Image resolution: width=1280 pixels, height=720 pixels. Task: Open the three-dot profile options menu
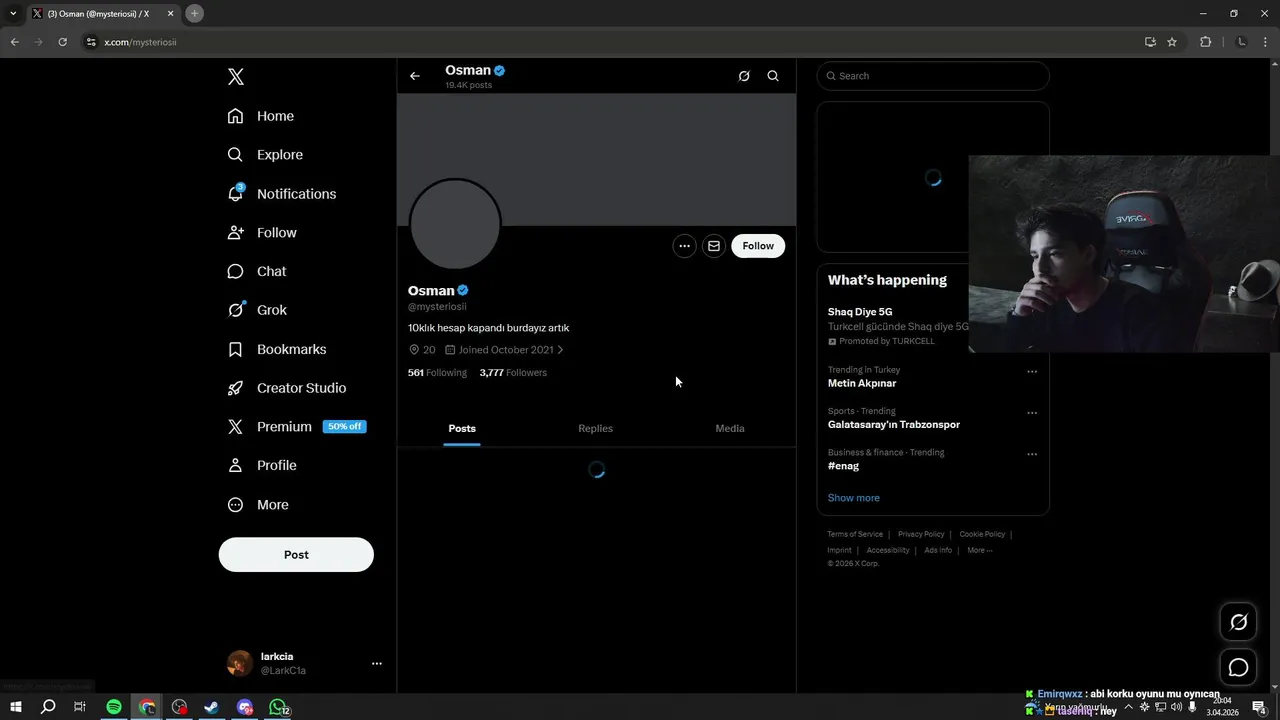[684, 246]
